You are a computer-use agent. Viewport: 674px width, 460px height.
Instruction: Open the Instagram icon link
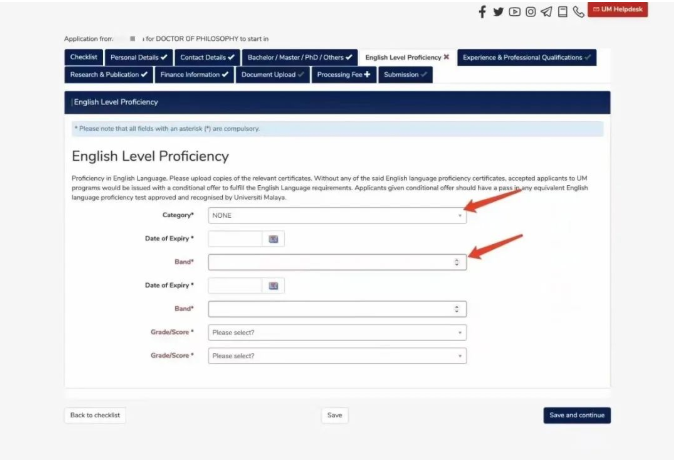click(x=530, y=12)
